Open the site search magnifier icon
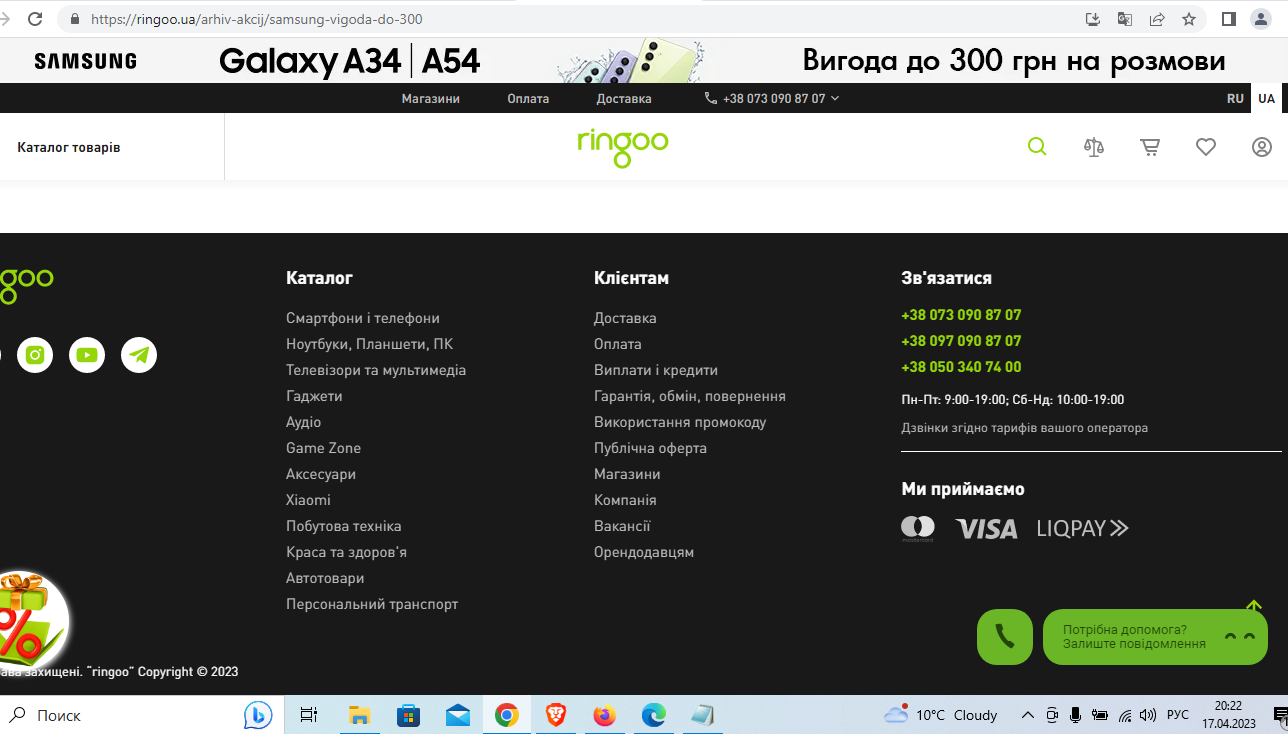Image resolution: width=1288 pixels, height=734 pixels. [1037, 147]
